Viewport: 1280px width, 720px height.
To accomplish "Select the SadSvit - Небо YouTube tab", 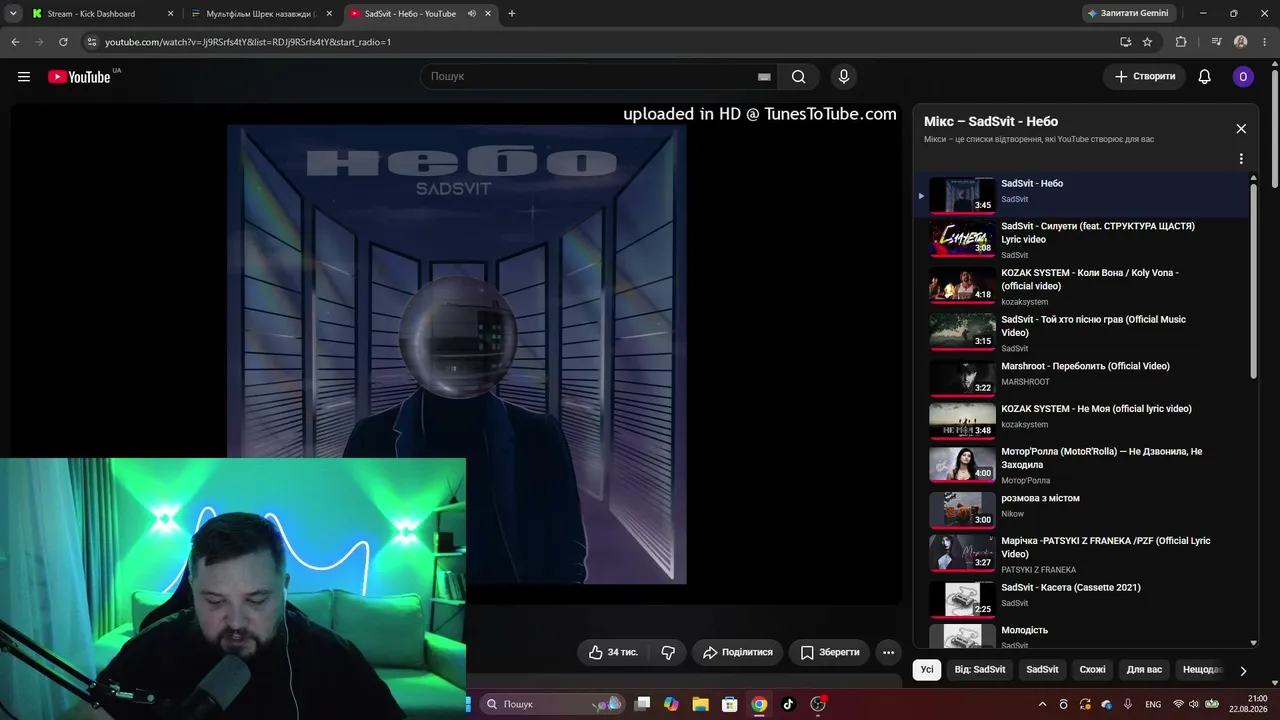I will (420, 14).
